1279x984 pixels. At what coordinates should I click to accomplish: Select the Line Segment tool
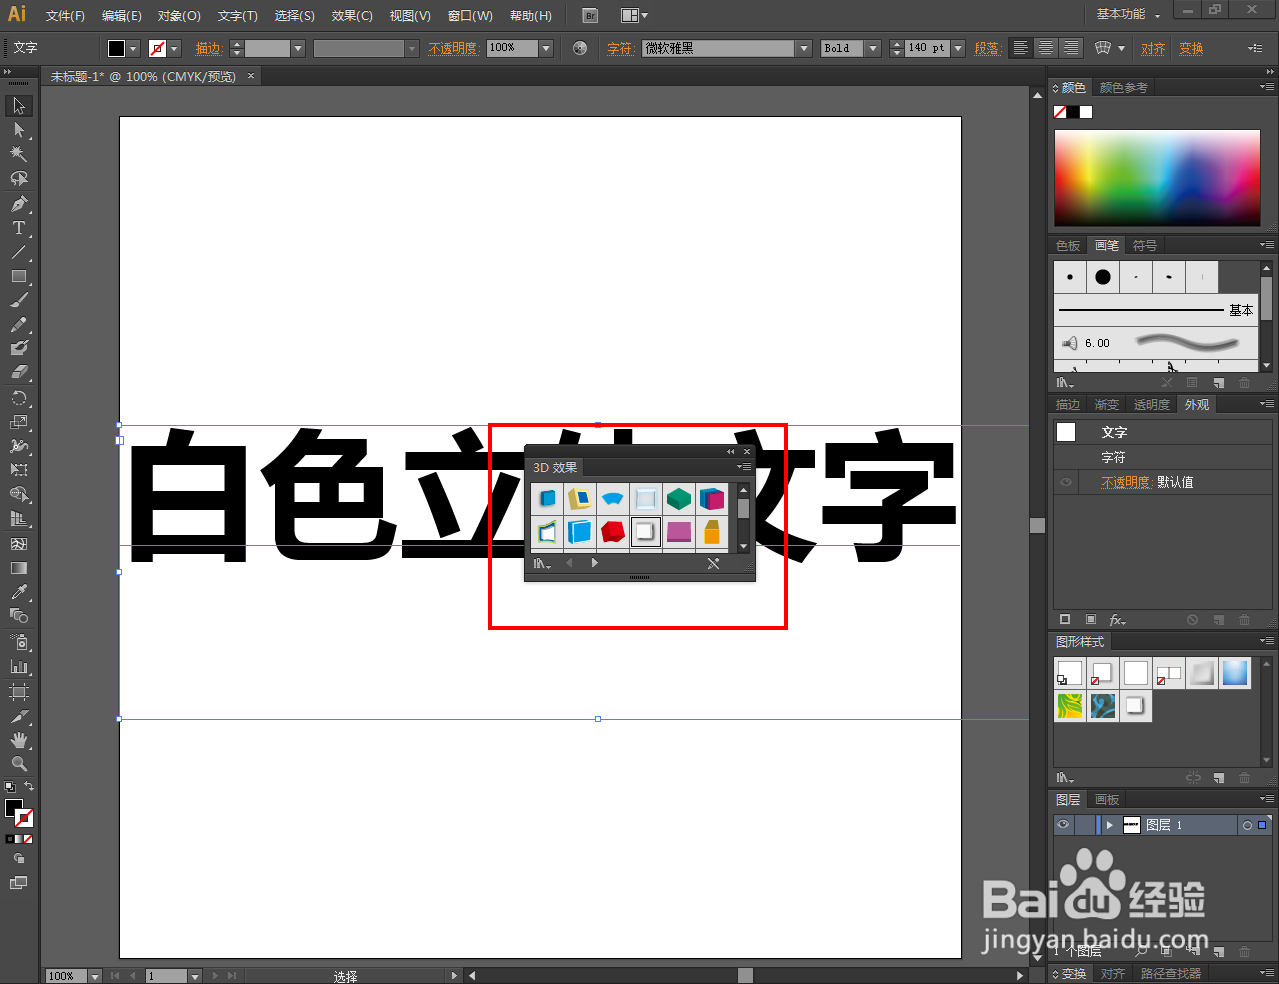point(19,252)
